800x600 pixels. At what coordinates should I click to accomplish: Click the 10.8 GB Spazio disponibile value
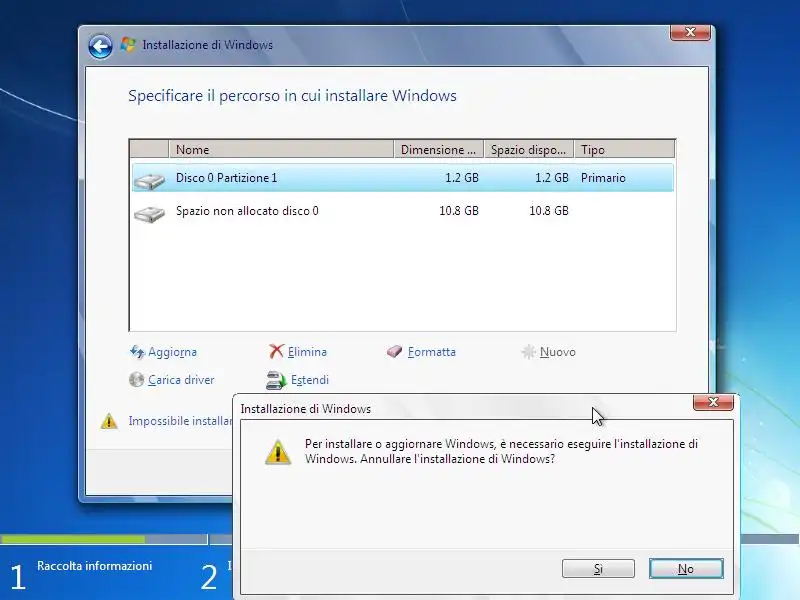[548, 211]
